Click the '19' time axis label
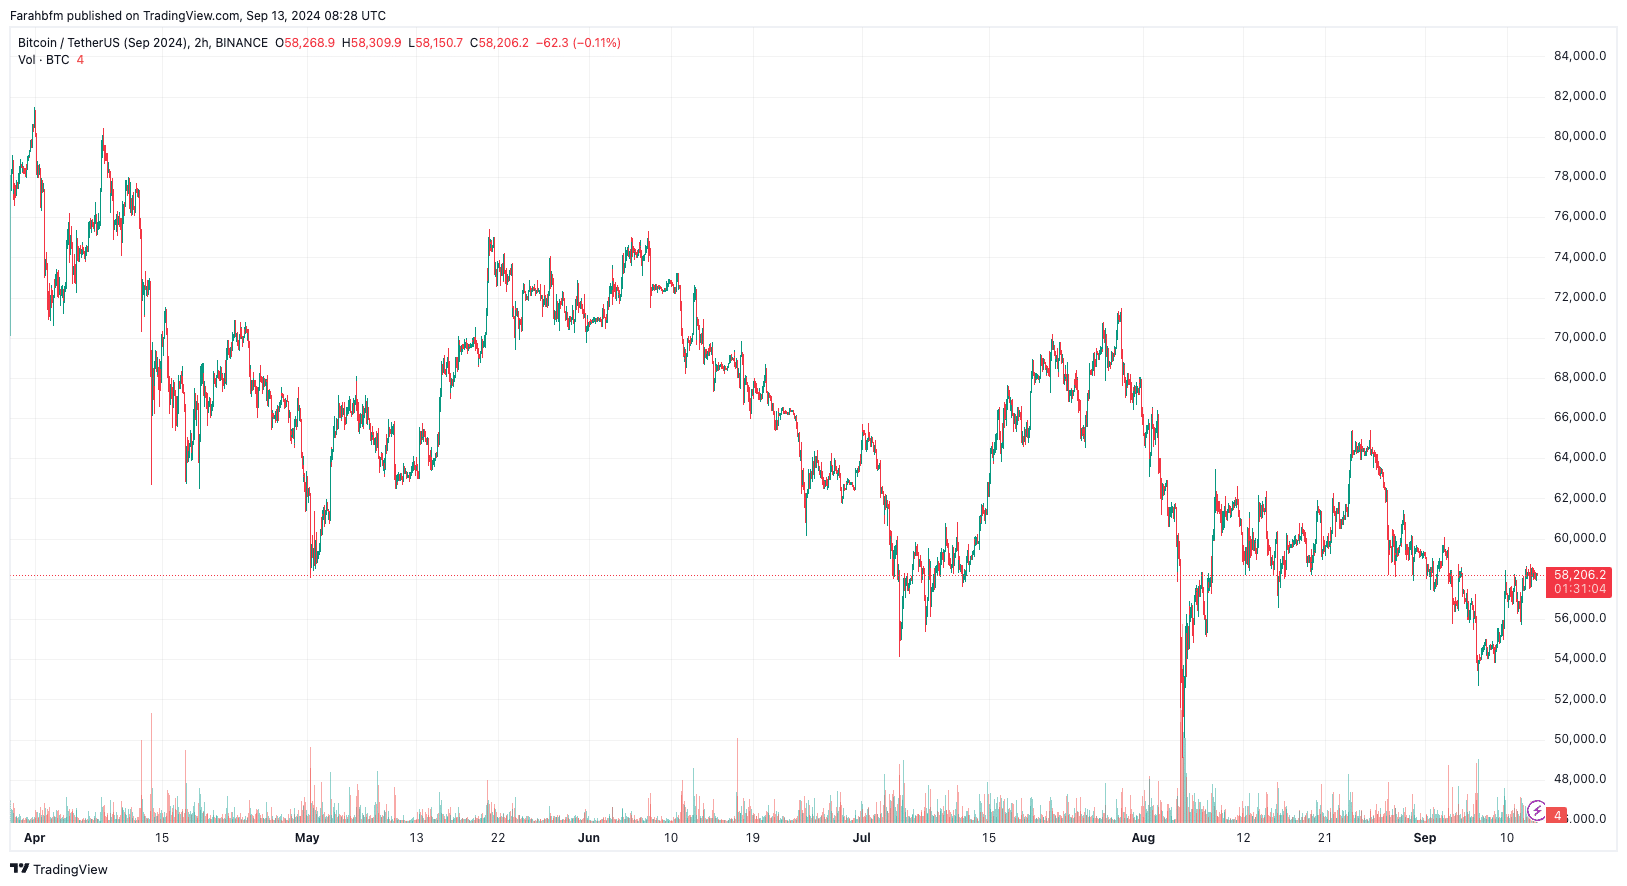Image resolution: width=1627 pixels, height=886 pixels. coord(753,838)
